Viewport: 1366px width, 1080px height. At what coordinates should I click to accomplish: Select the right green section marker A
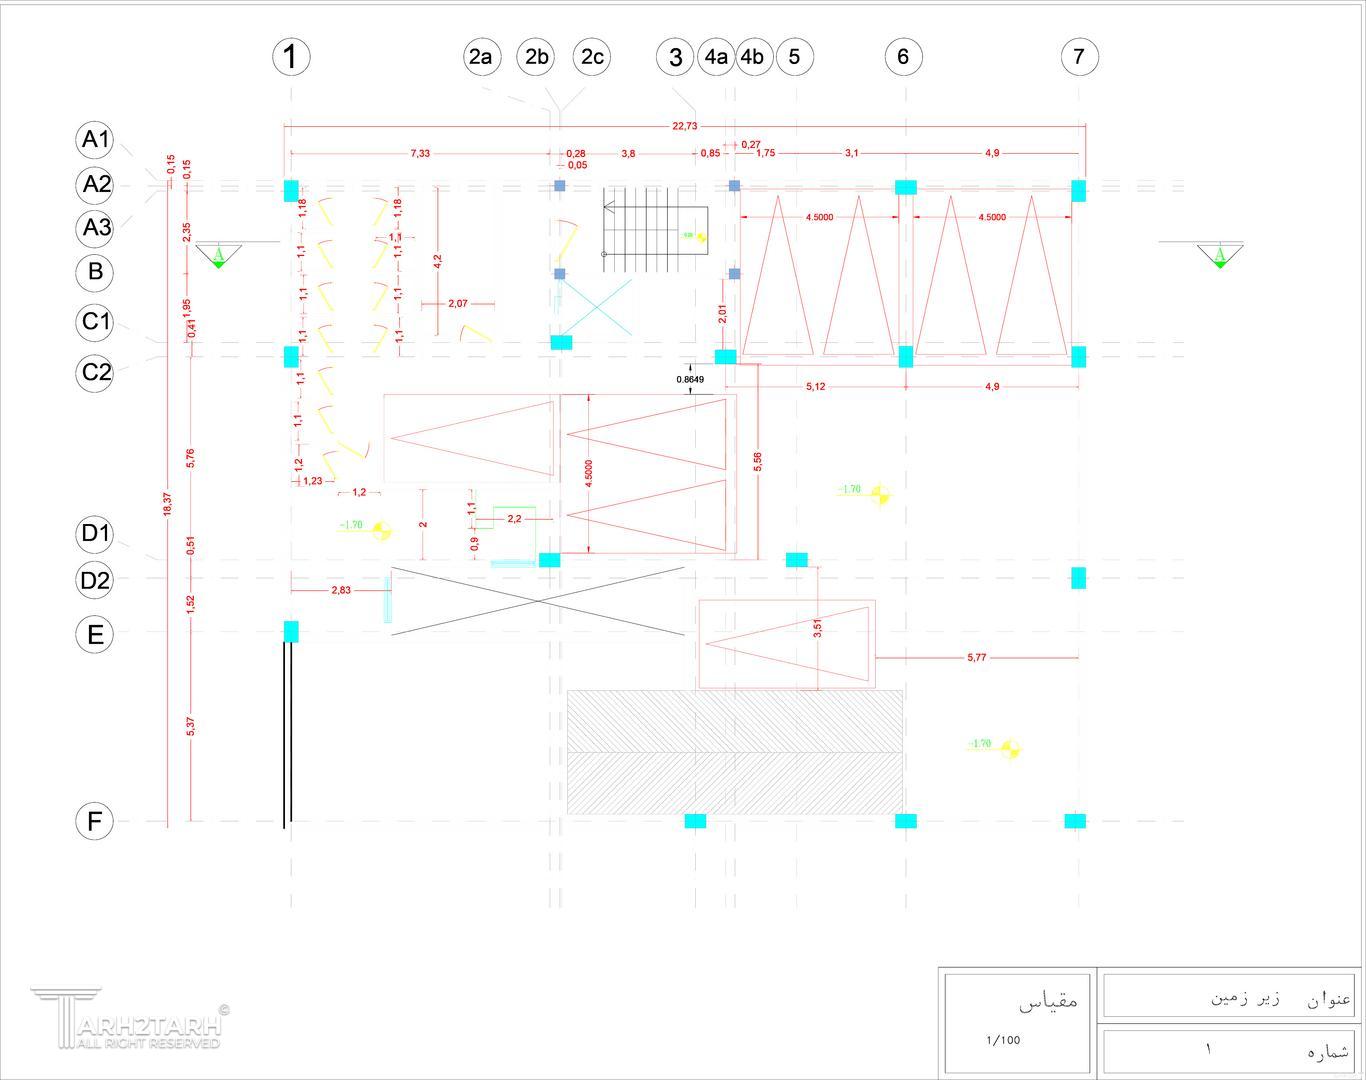[x=1220, y=256]
